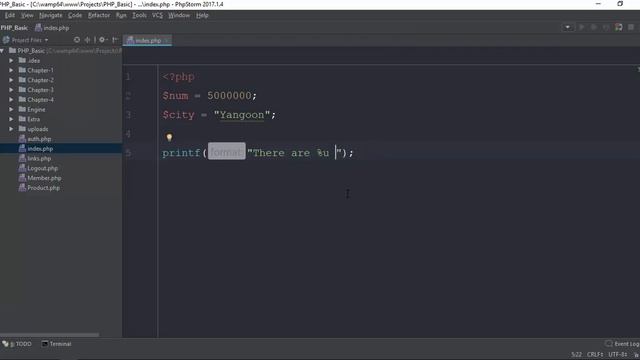The height and width of the screenshot is (360, 640).
Task: Open the Window menu
Action: [x=179, y=15]
